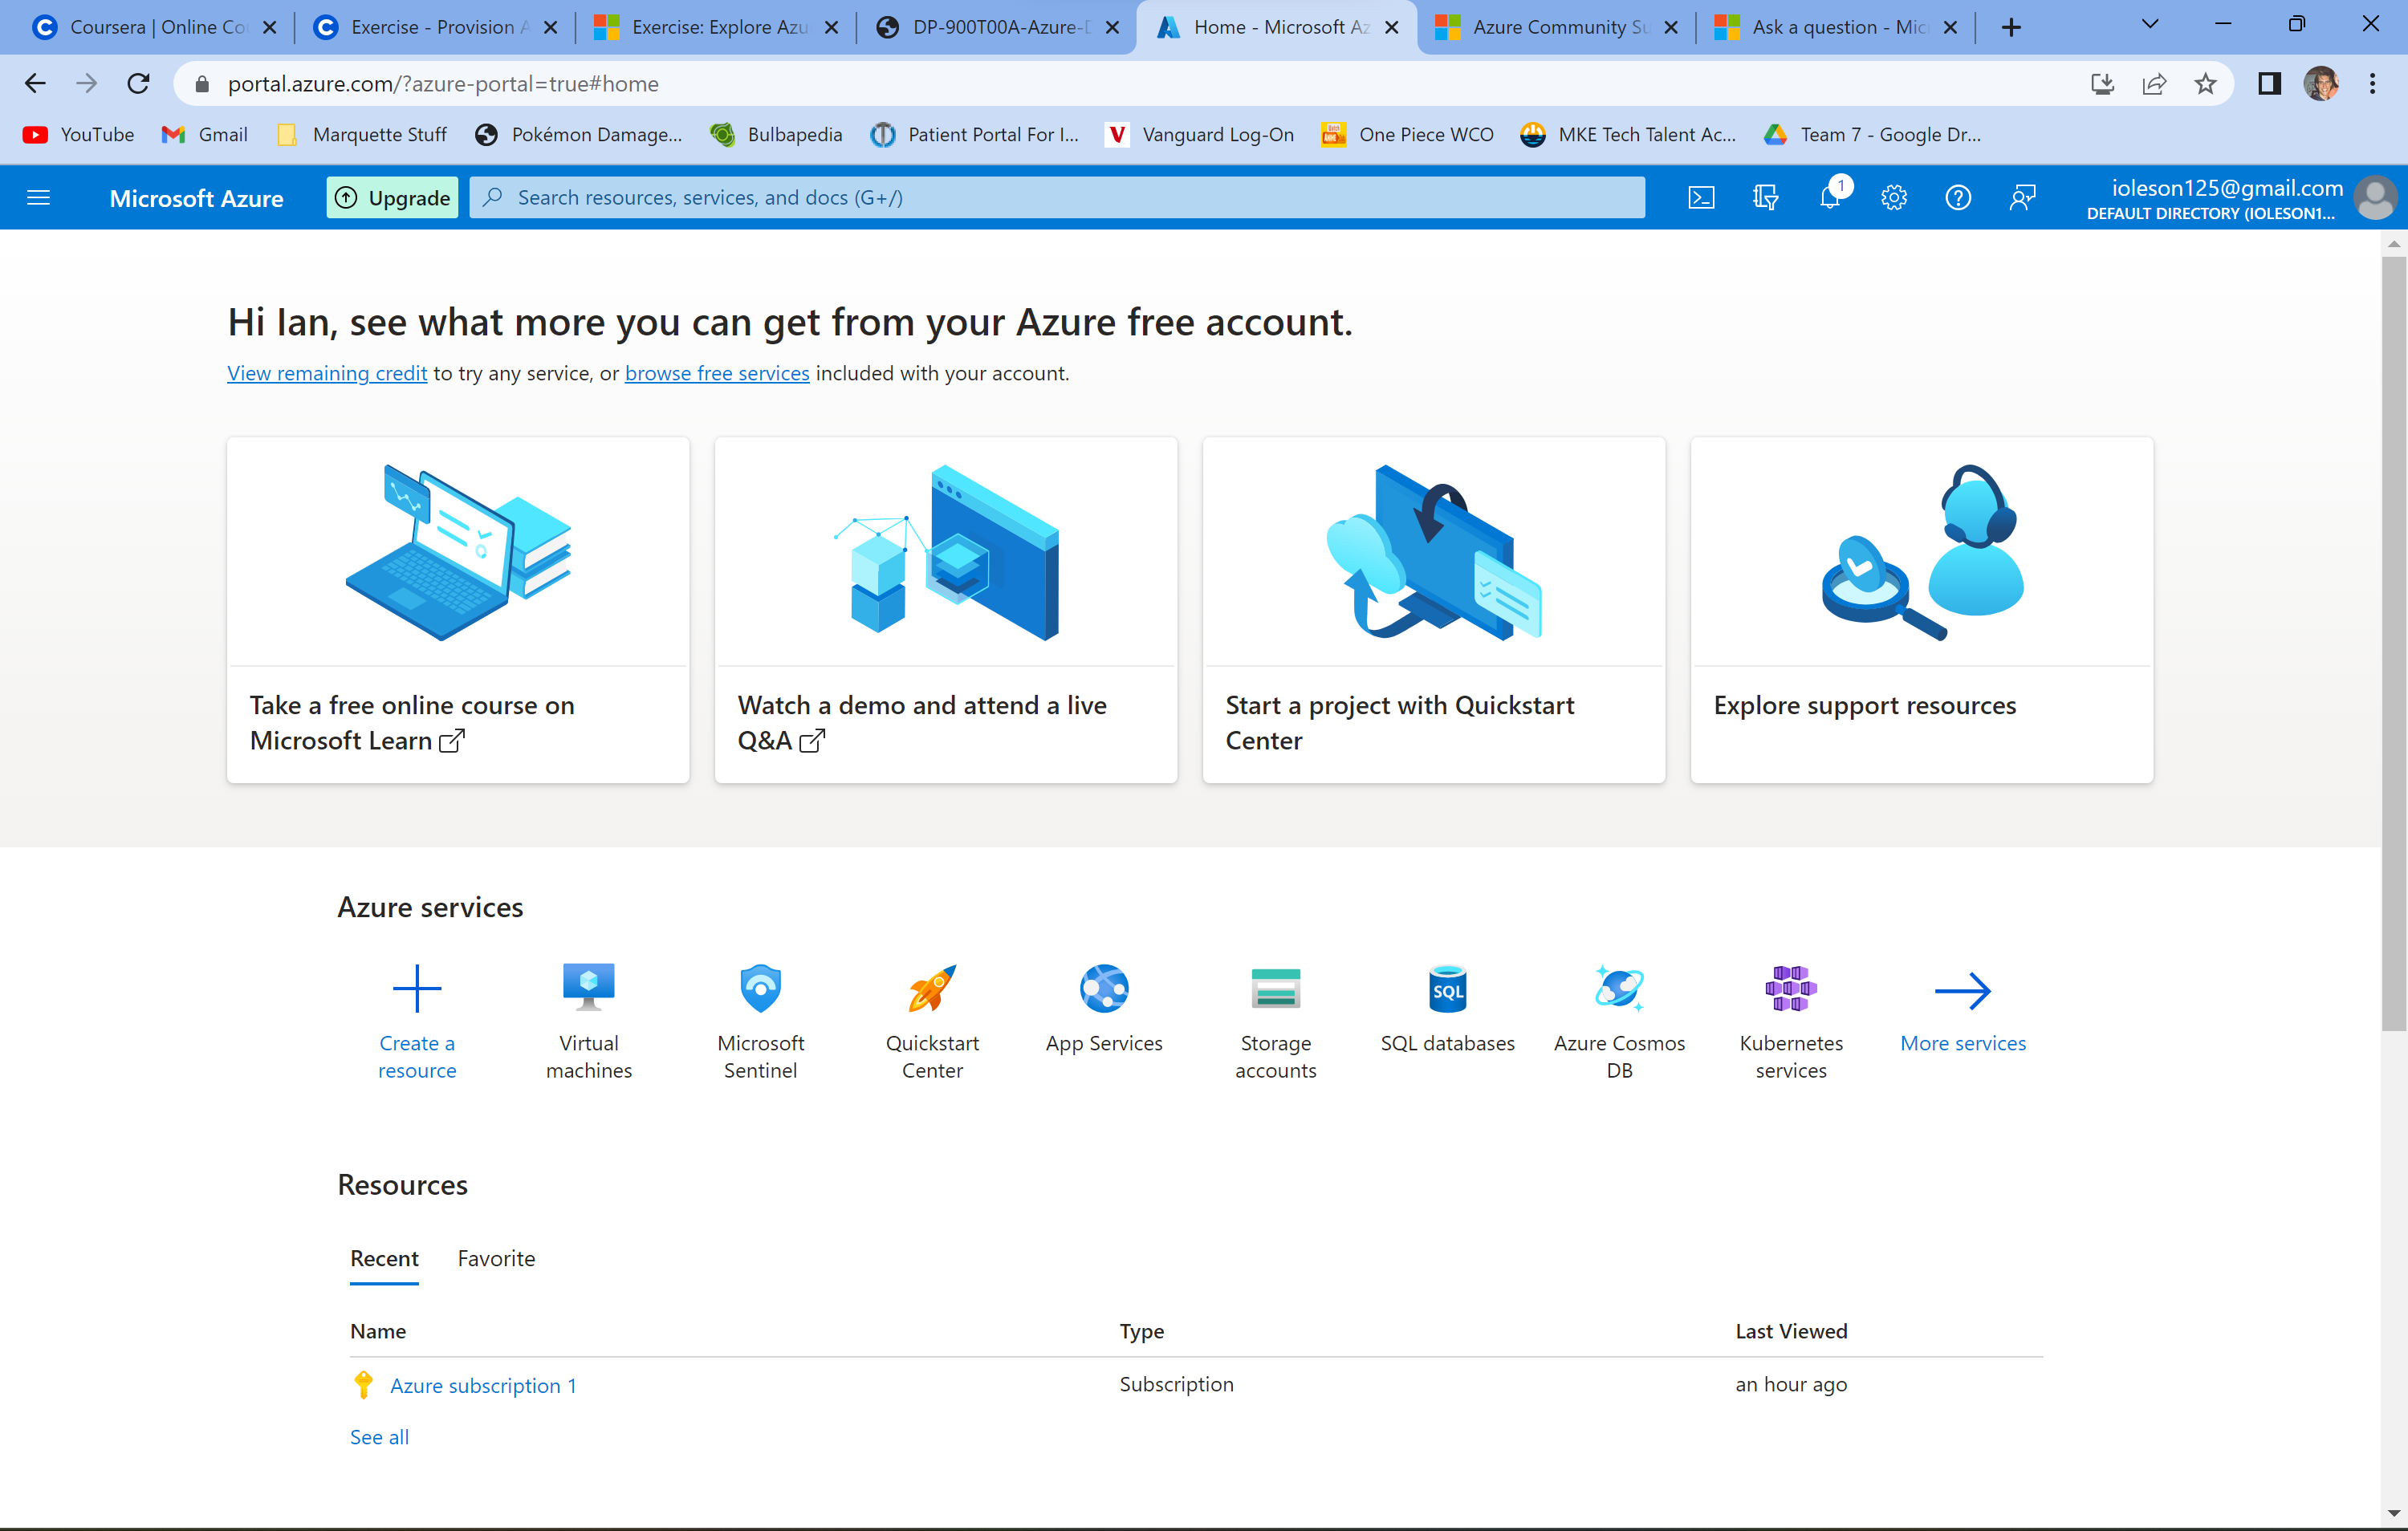The width and height of the screenshot is (2408, 1531).
Task: Click the account avatar picture
Action: 2374,197
